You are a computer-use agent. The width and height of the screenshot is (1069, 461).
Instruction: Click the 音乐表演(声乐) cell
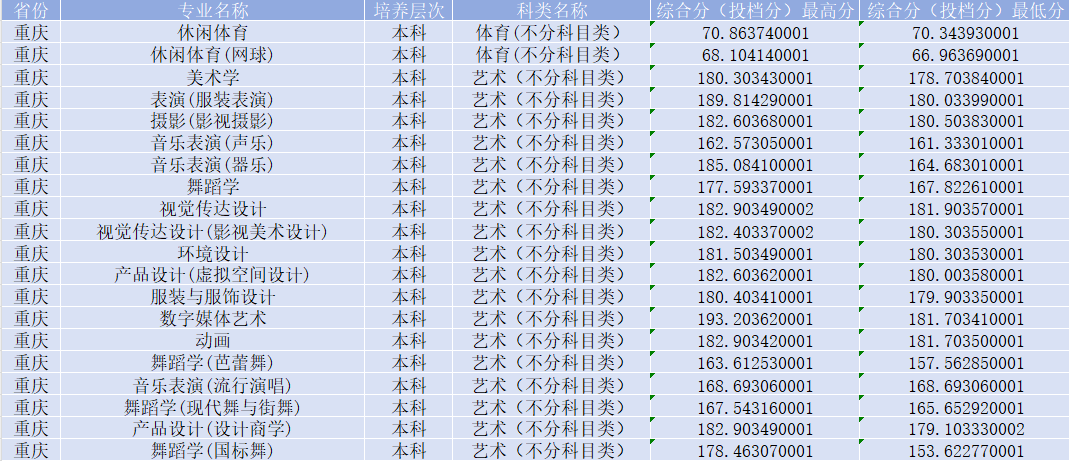coord(212,143)
